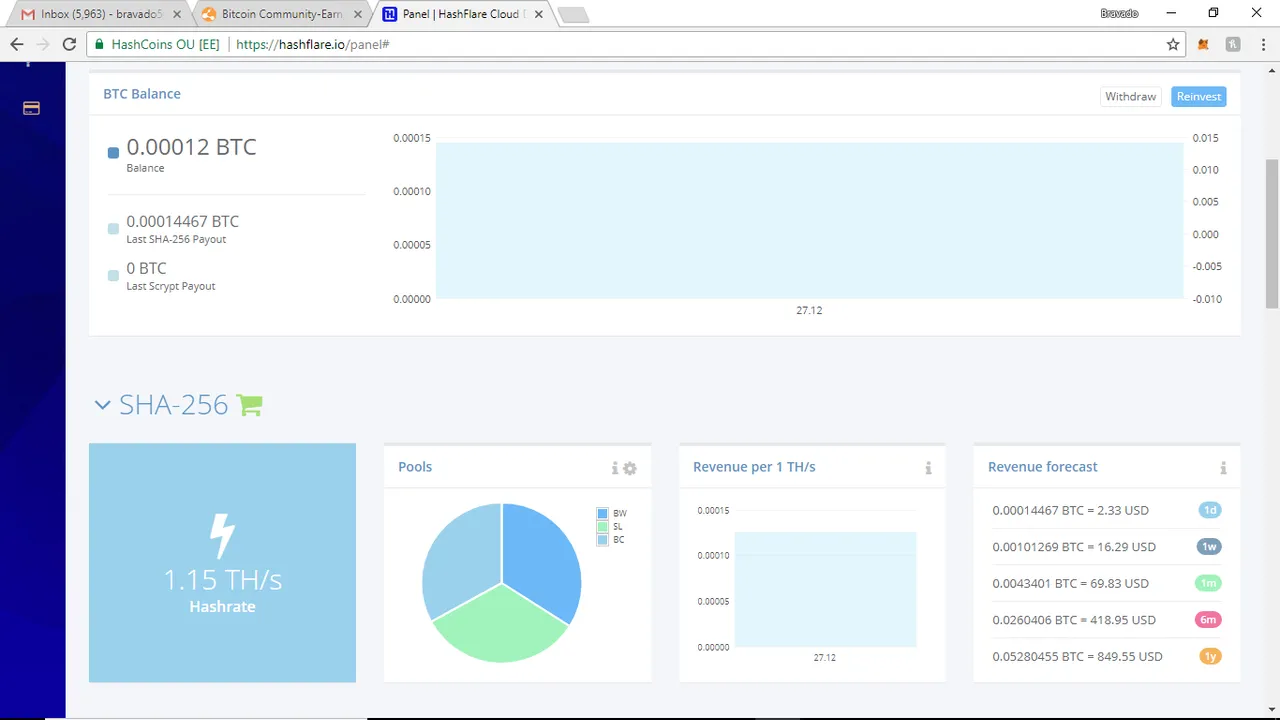The image size is (1280, 720).
Task: Click the 0.00014467 BTC last payout value
Action: click(183, 222)
